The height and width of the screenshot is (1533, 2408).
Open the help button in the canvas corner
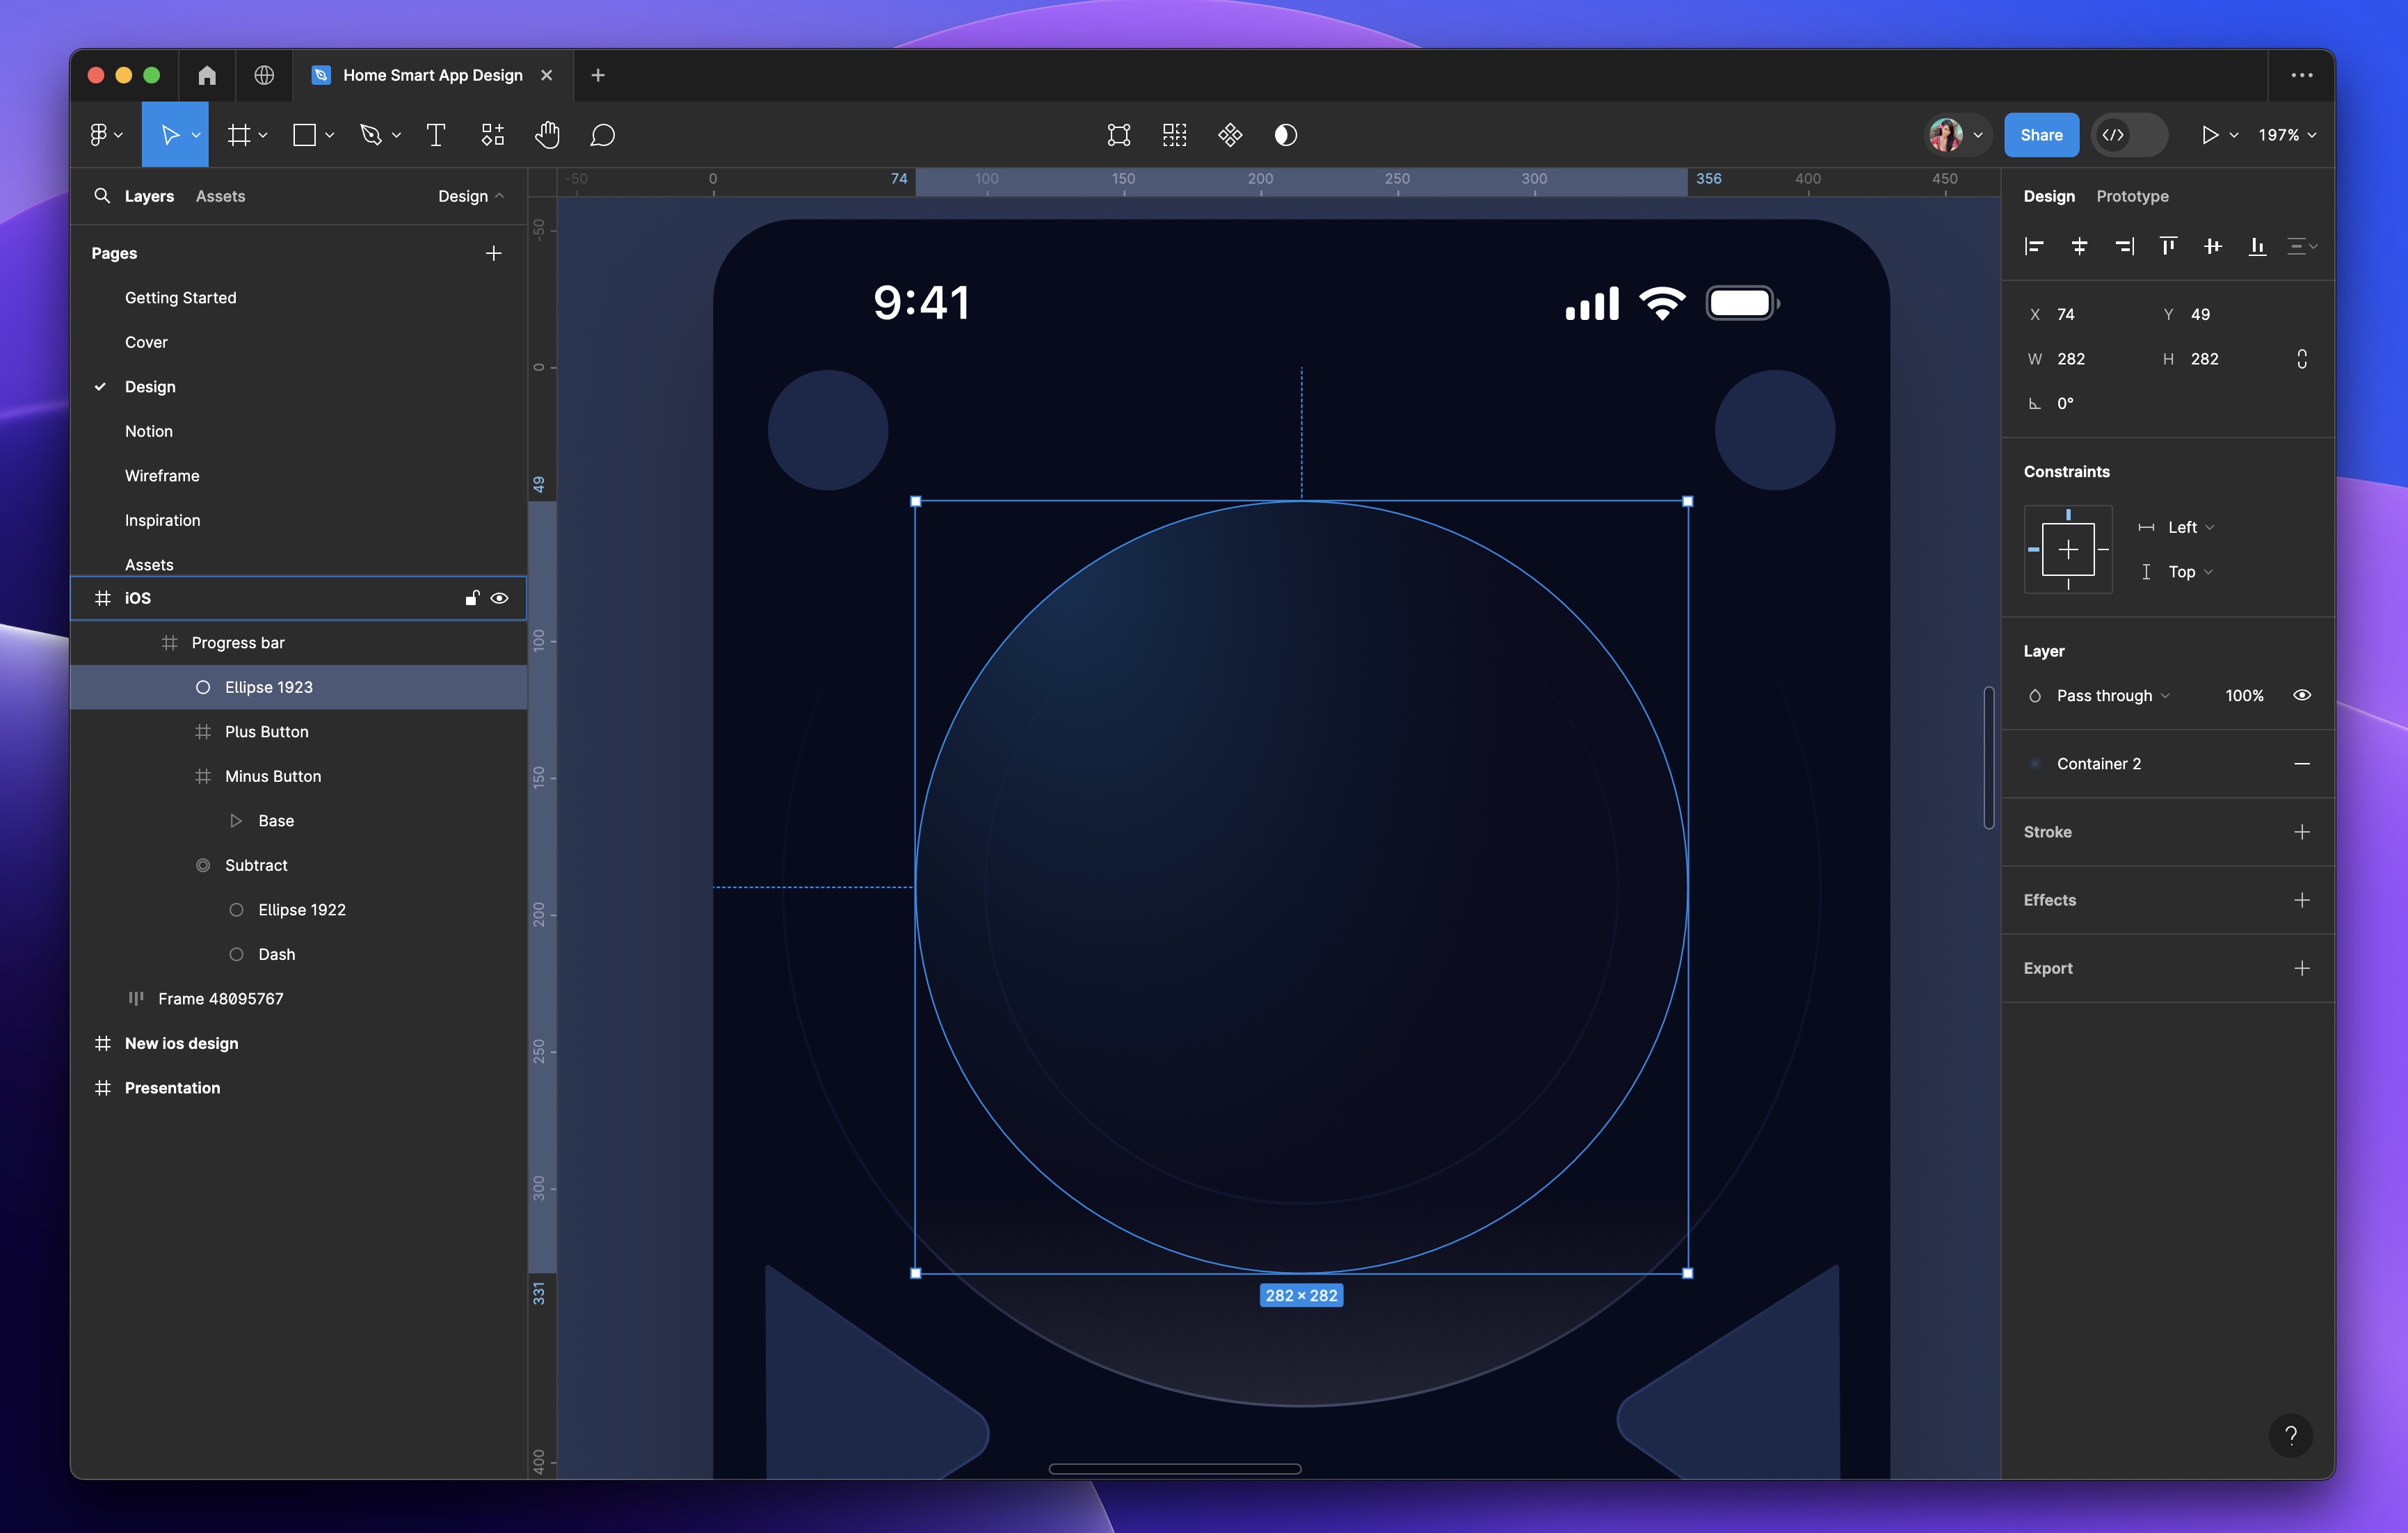click(x=2292, y=1435)
